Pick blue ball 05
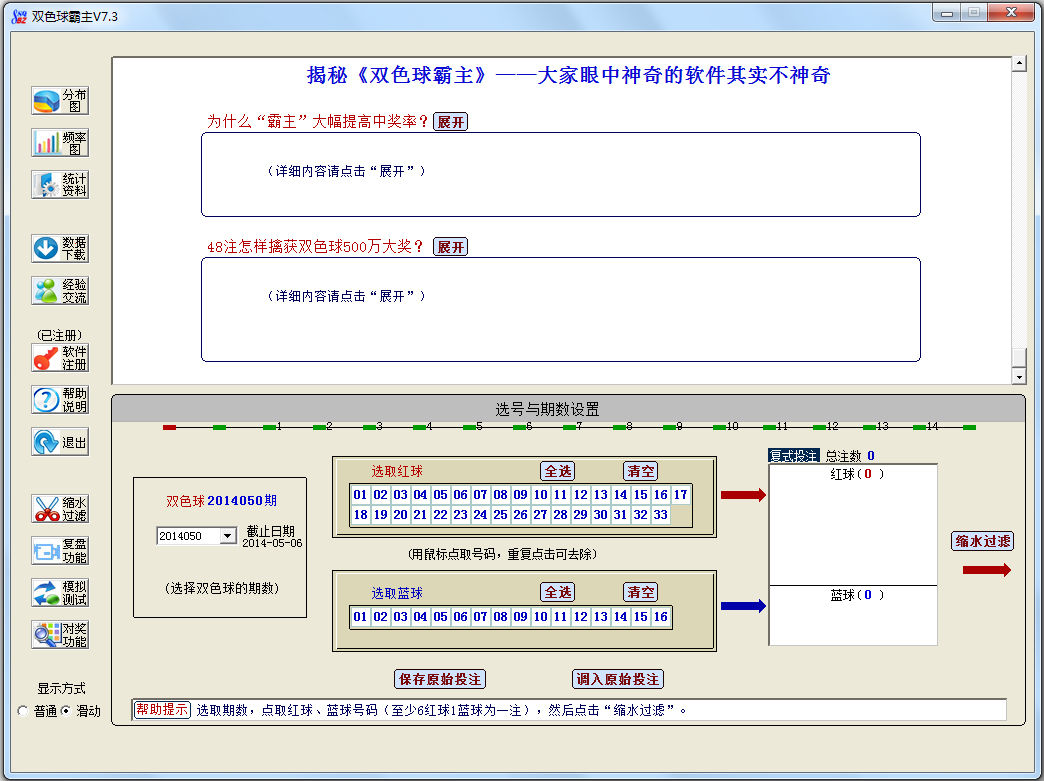This screenshot has height=781, width=1044. 440,617
